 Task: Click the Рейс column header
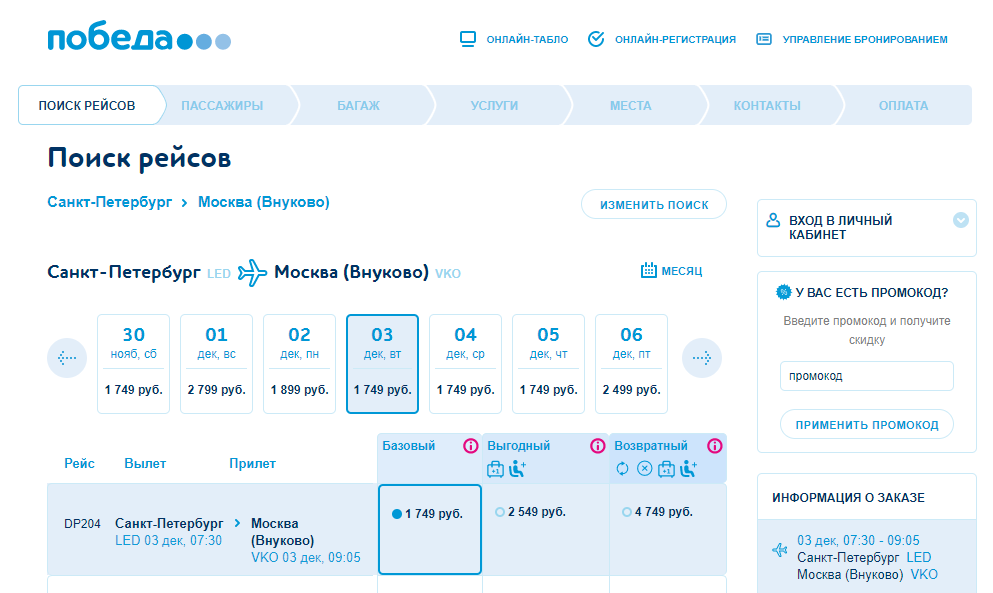point(79,463)
